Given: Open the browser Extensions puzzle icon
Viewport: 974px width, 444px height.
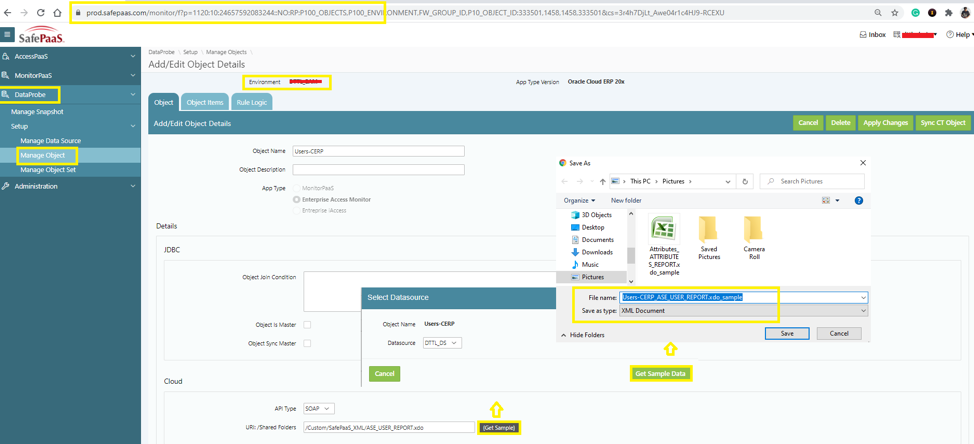Looking at the screenshot, I should pyautogui.click(x=948, y=13).
